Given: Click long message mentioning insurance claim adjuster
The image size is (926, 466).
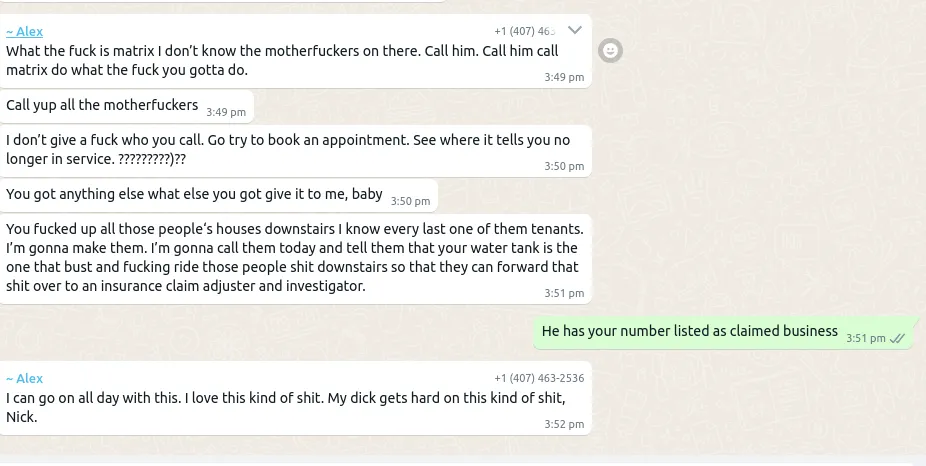Looking at the screenshot, I should (x=292, y=258).
